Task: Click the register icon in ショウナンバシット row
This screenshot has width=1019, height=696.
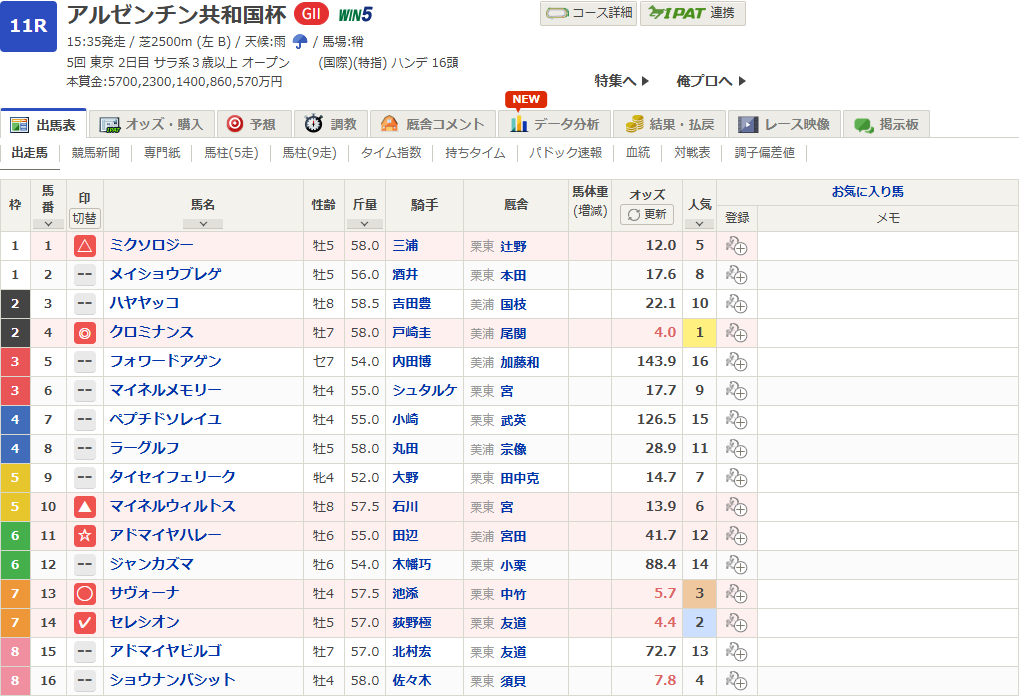Action: click(x=737, y=681)
